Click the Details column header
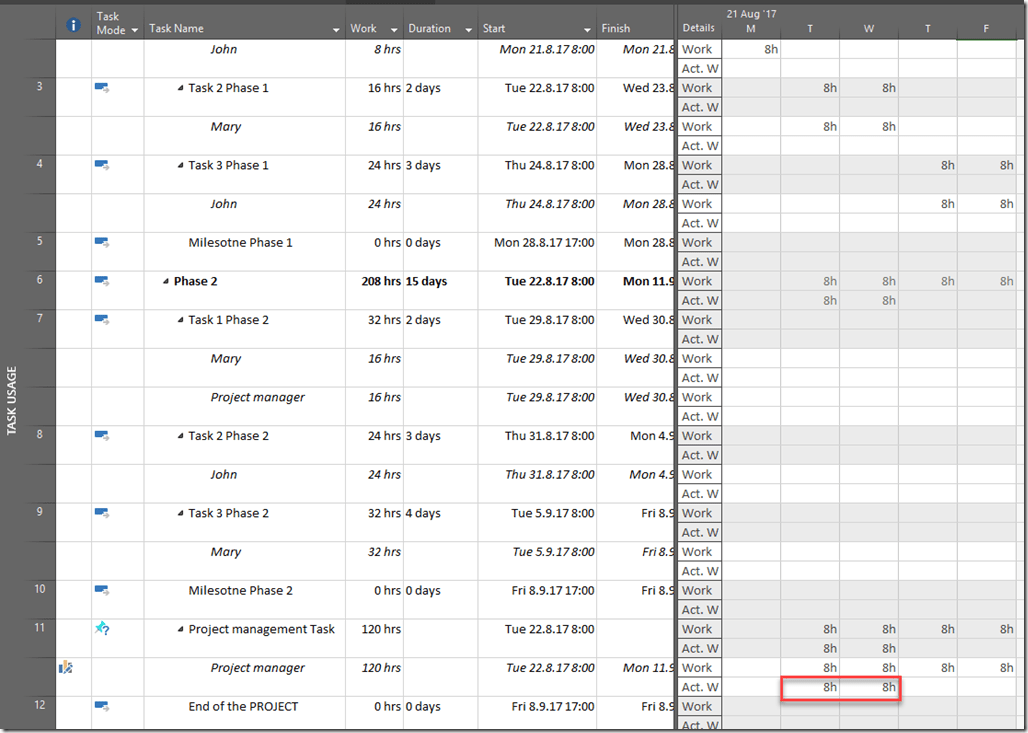The height and width of the screenshot is (733, 1028). click(x=698, y=28)
